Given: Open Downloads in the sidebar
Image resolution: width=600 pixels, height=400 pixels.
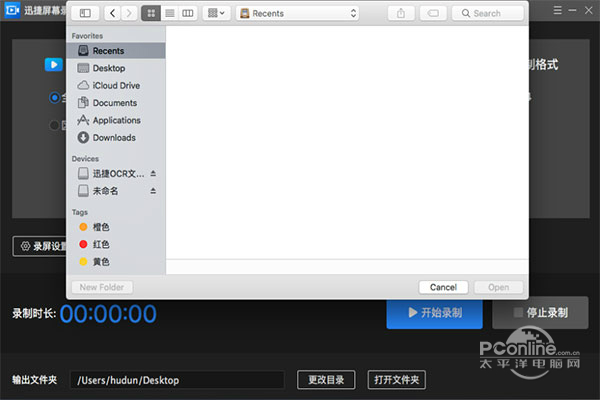Looking at the screenshot, I should point(116,137).
